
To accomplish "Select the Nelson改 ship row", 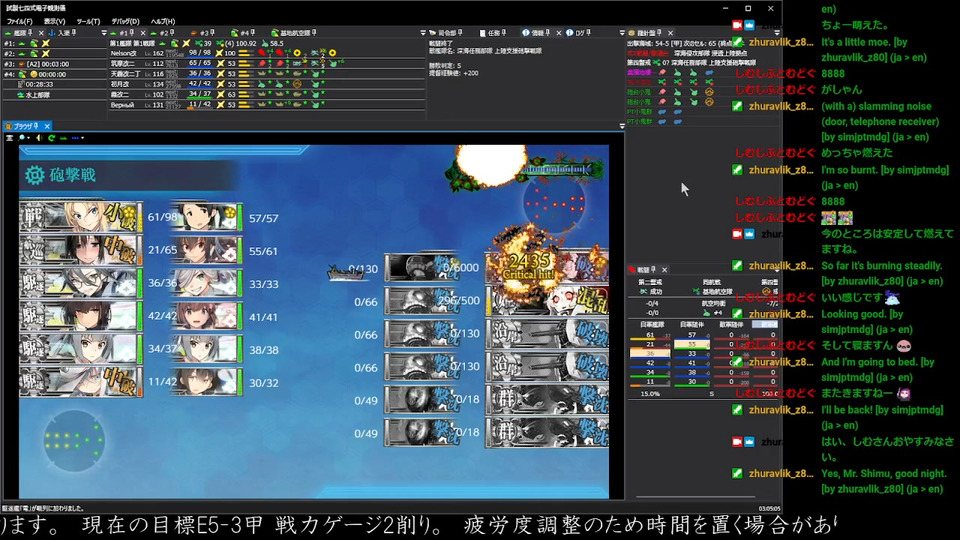I will coord(267,53).
